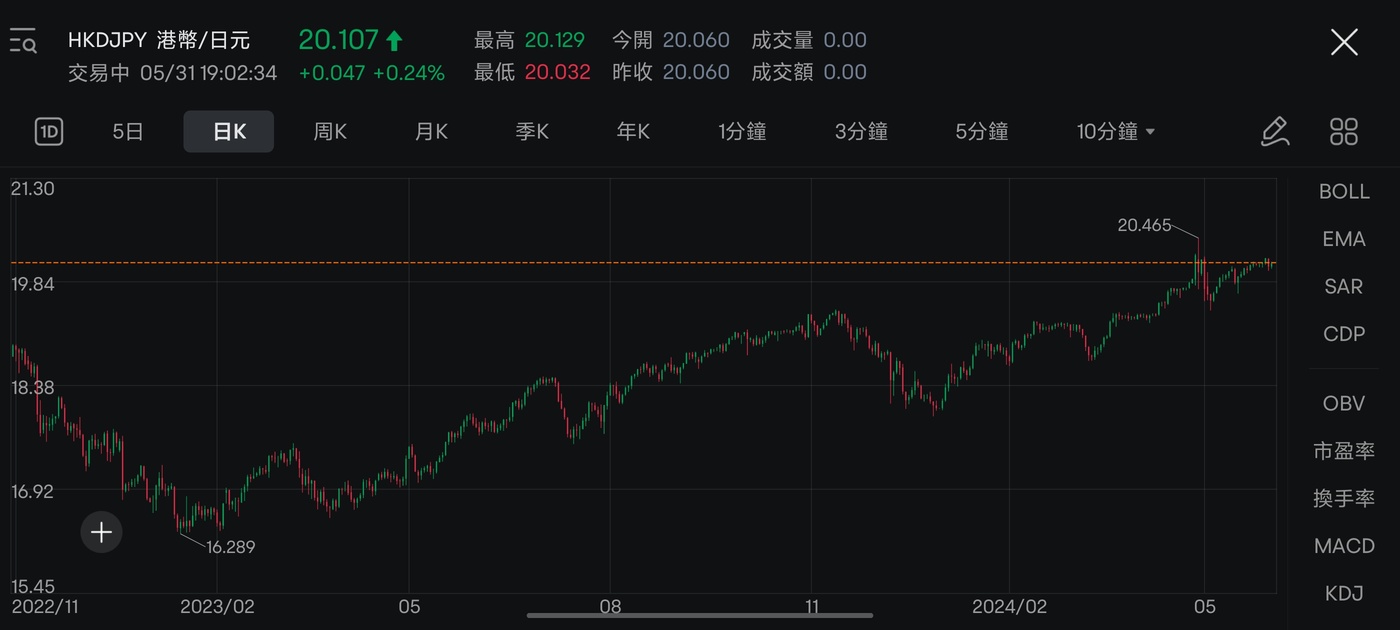Viewport: 1400px width, 630px height.
Task: Tap the round plus button on chart
Action: 101,532
